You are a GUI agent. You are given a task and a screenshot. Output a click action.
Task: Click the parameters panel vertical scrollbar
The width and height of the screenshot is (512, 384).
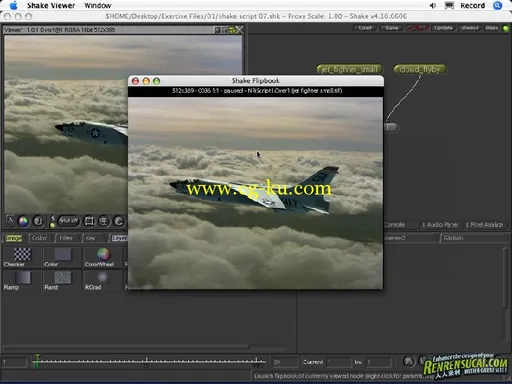pyautogui.click(x=505, y=278)
